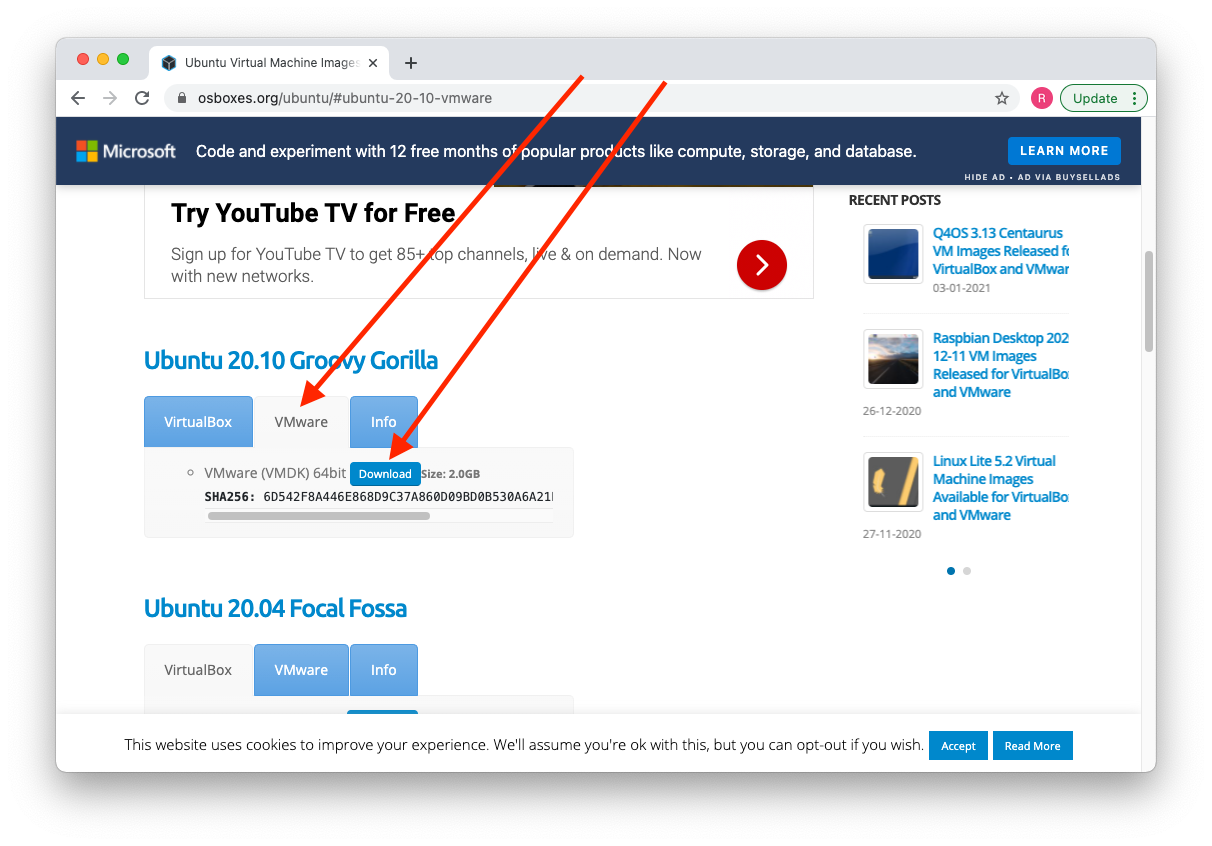Select the first carousel pagination dot
Screen dimensions: 1212x846
[x=951, y=571]
